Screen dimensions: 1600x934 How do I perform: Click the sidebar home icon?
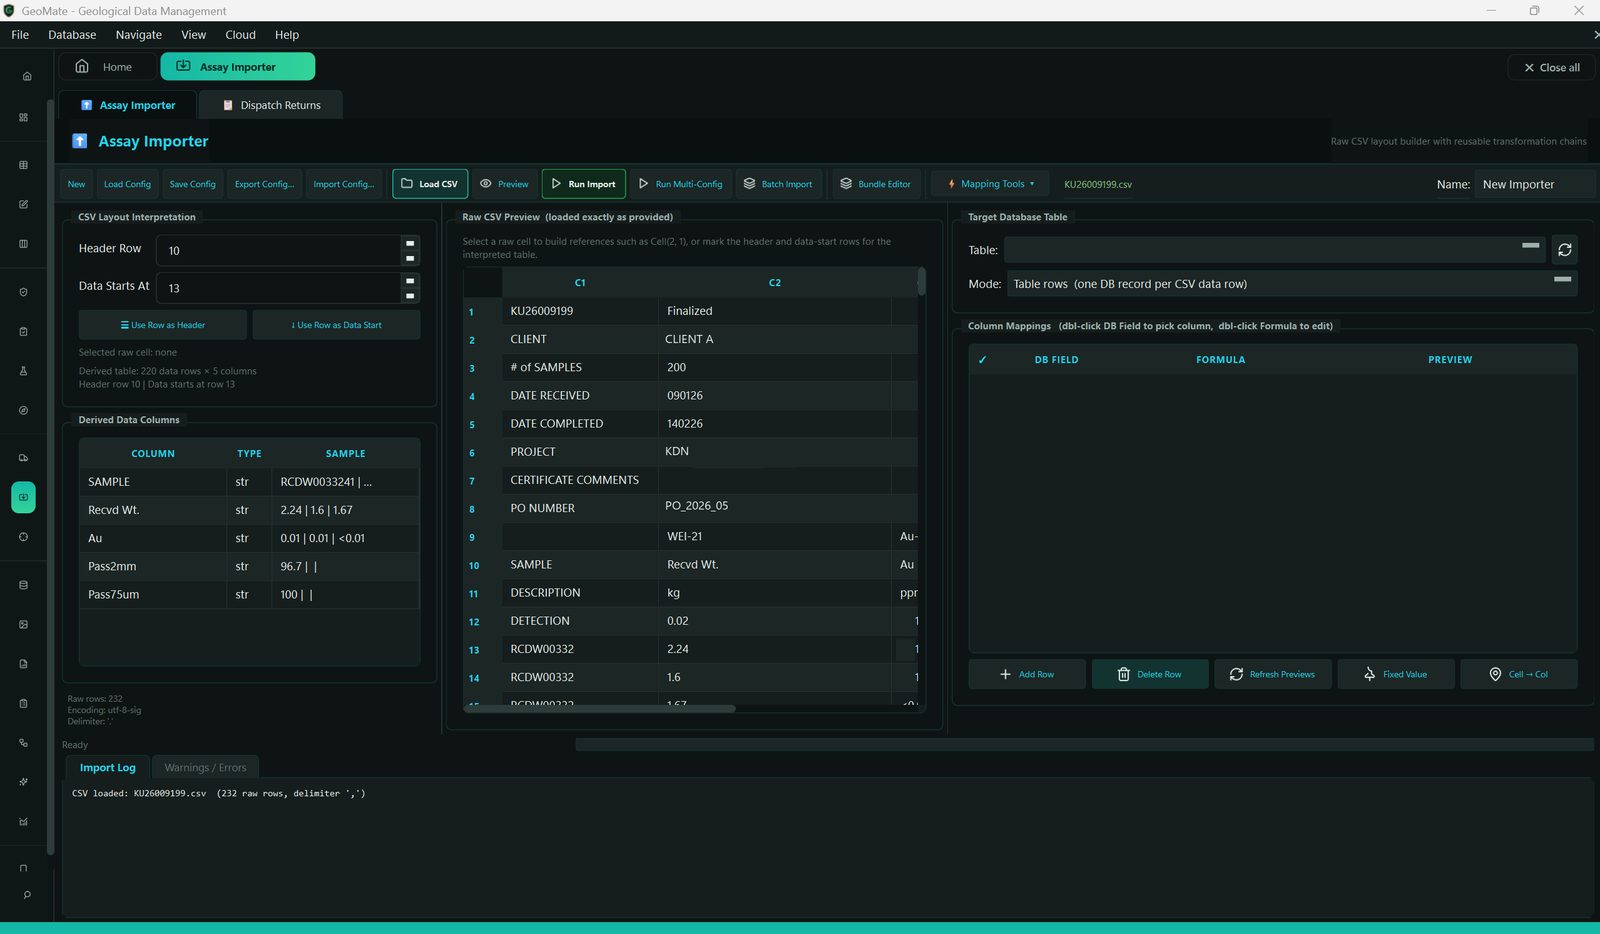27,76
